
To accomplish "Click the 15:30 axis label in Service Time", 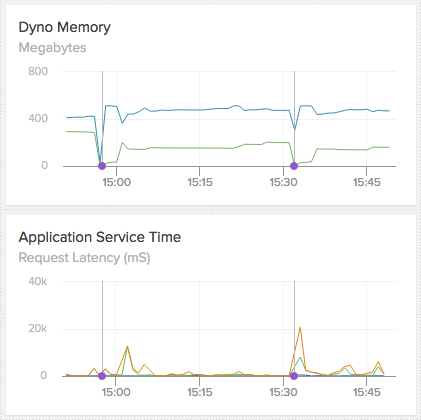I will coord(283,392).
